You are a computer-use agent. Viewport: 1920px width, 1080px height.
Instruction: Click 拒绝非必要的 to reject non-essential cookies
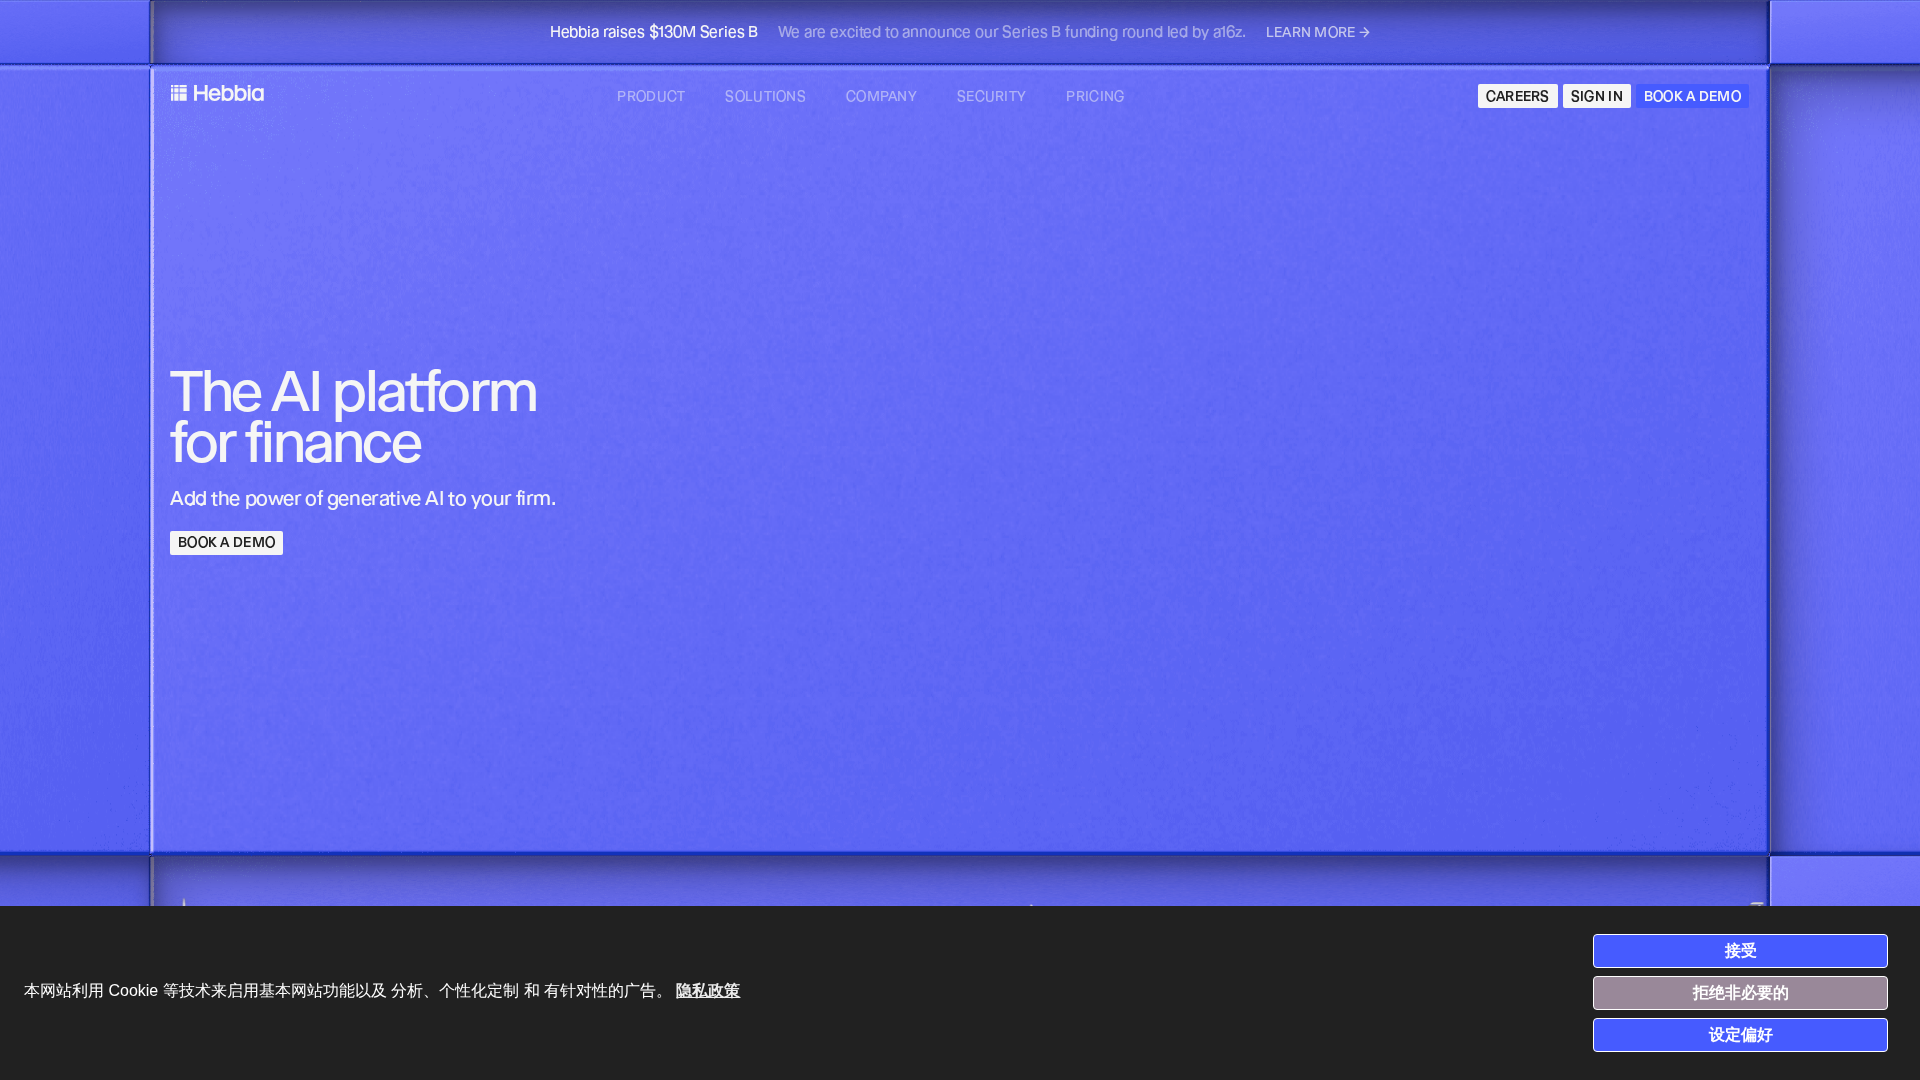1740,993
